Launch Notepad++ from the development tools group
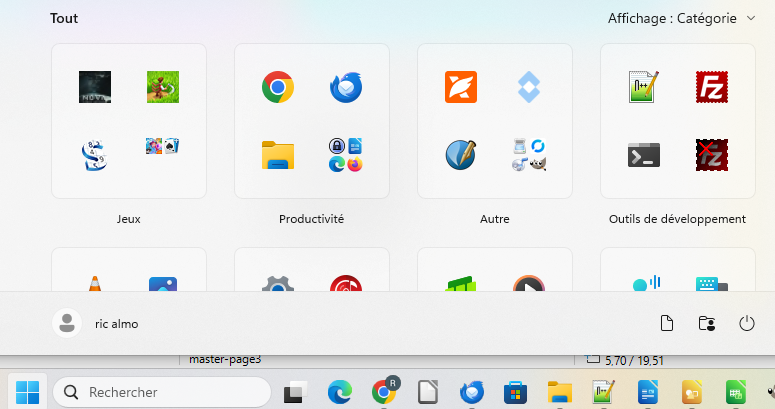The width and height of the screenshot is (775, 409). (644, 87)
